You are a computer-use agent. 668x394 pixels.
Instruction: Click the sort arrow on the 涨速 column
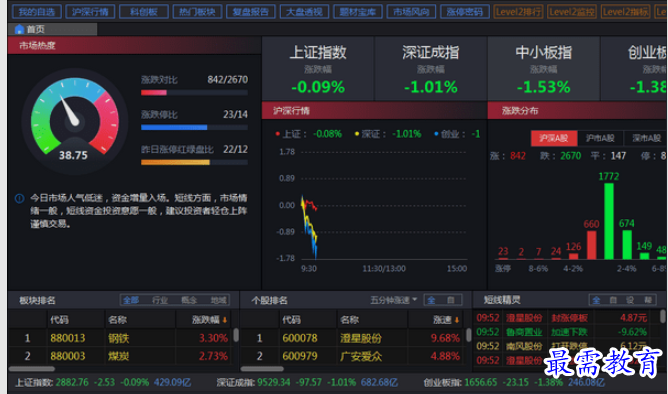[x=457, y=319]
